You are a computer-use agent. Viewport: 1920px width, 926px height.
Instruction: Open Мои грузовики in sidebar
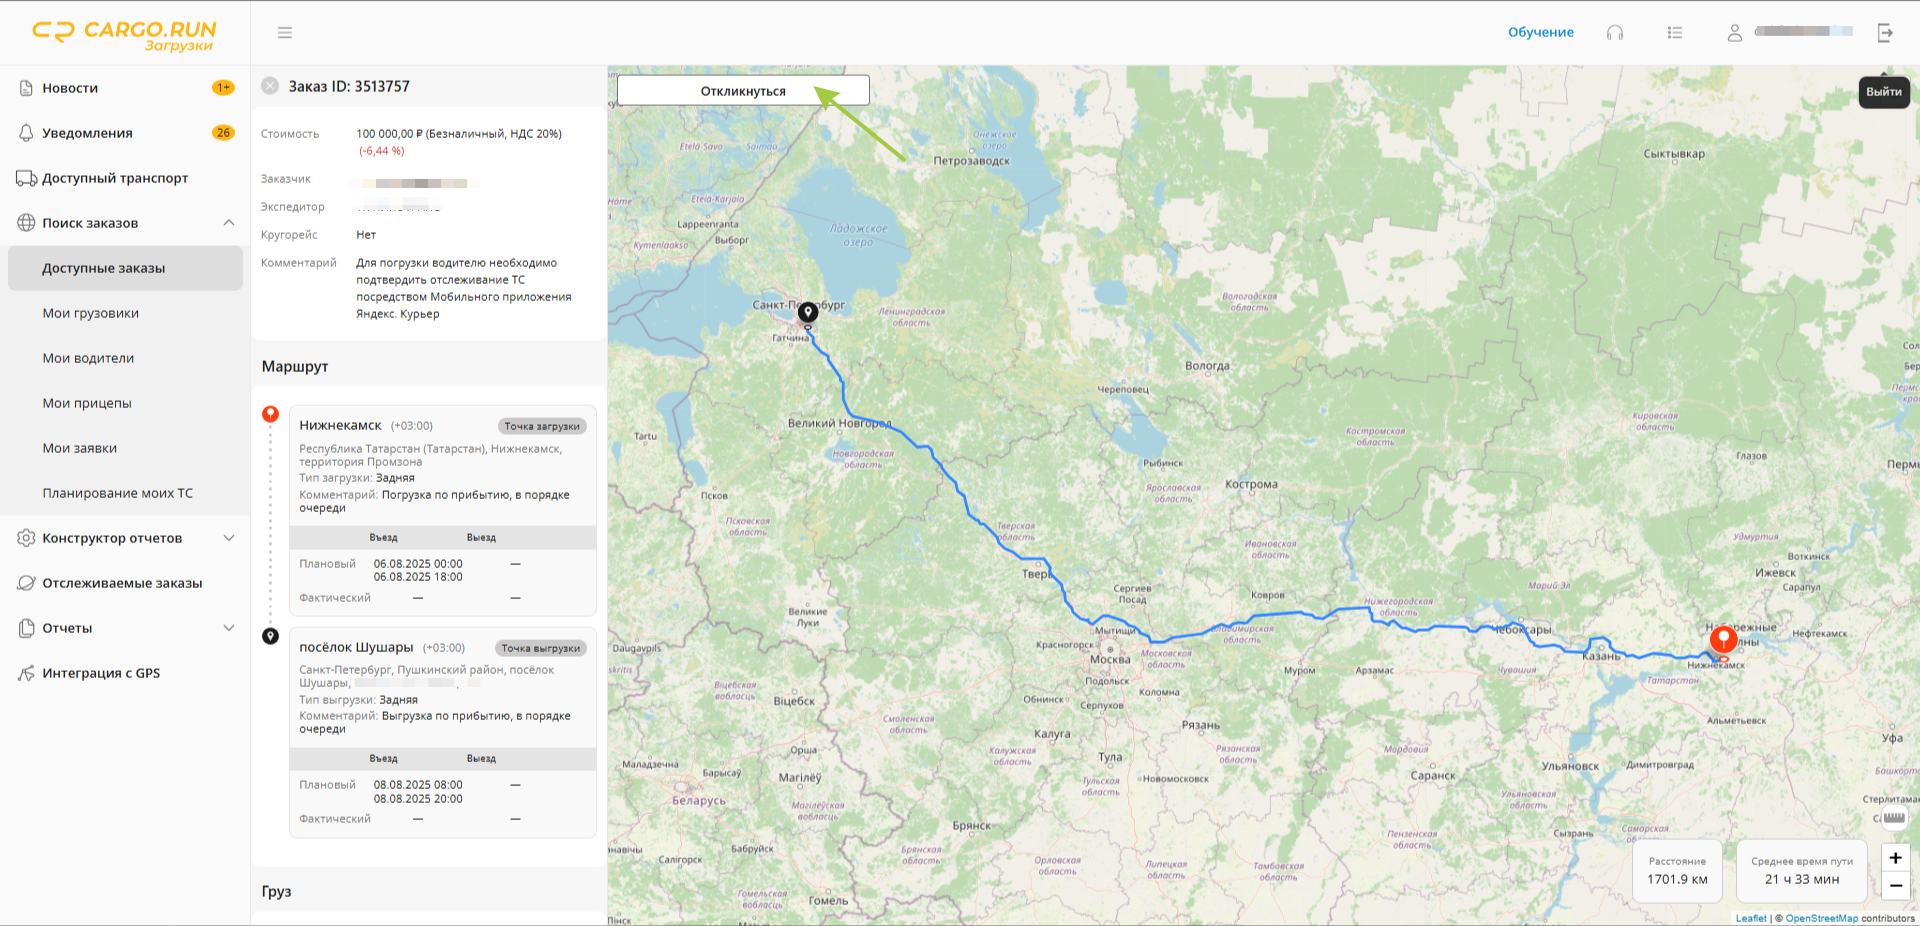coord(91,313)
